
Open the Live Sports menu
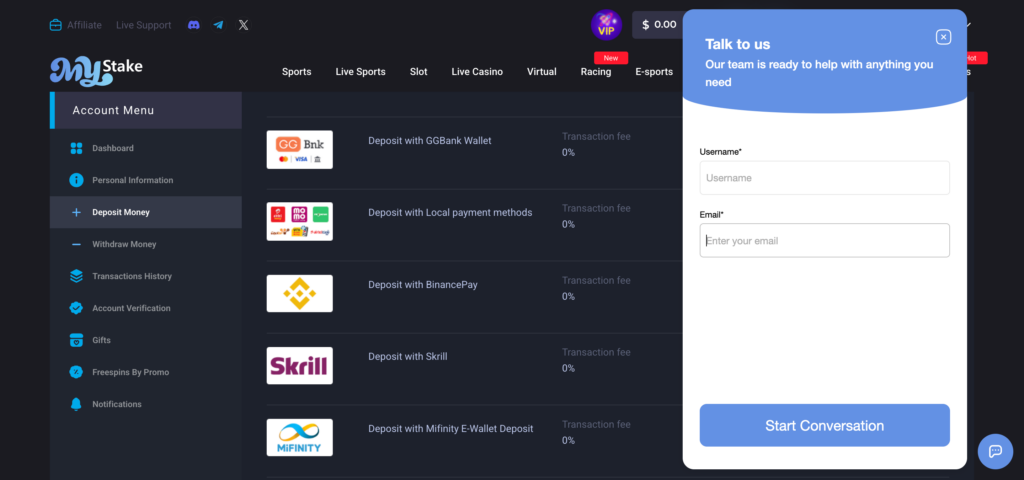[360, 72]
